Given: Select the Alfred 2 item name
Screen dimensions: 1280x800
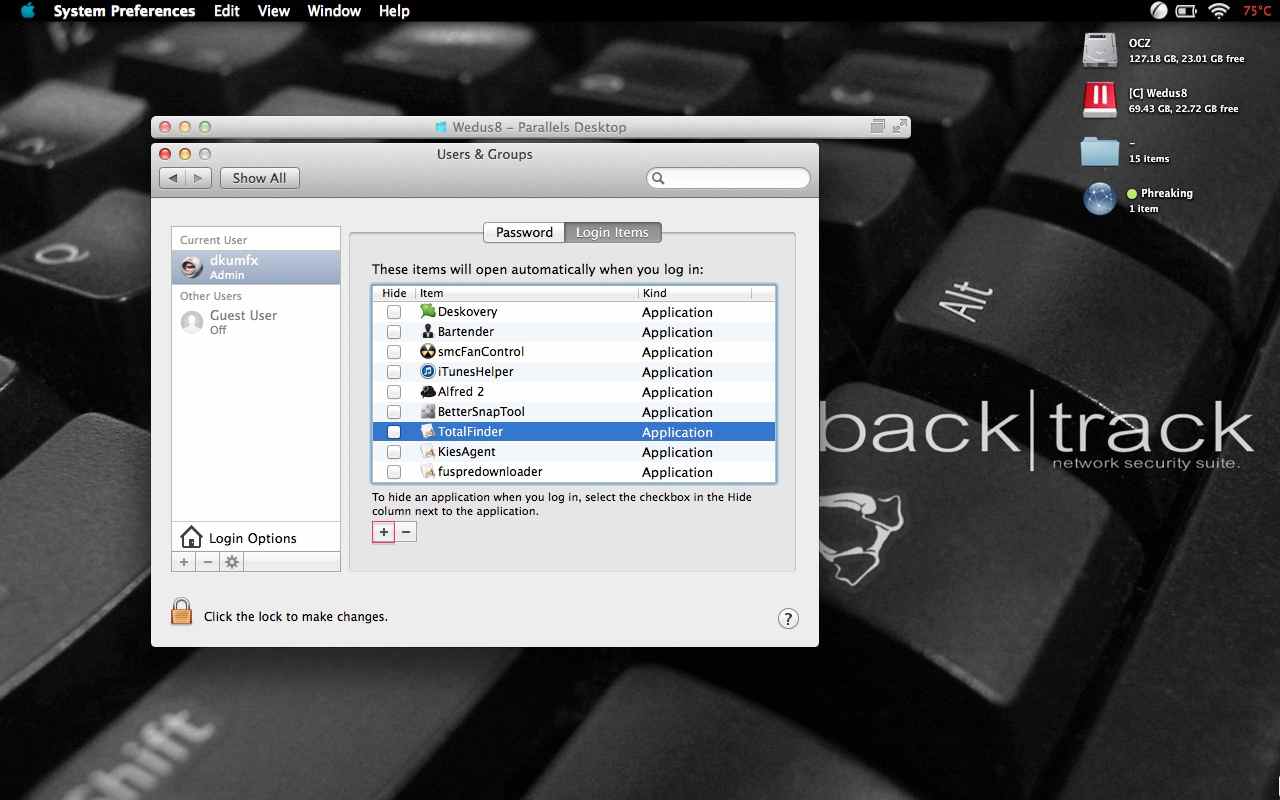Looking at the screenshot, I should tap(461, 392).
